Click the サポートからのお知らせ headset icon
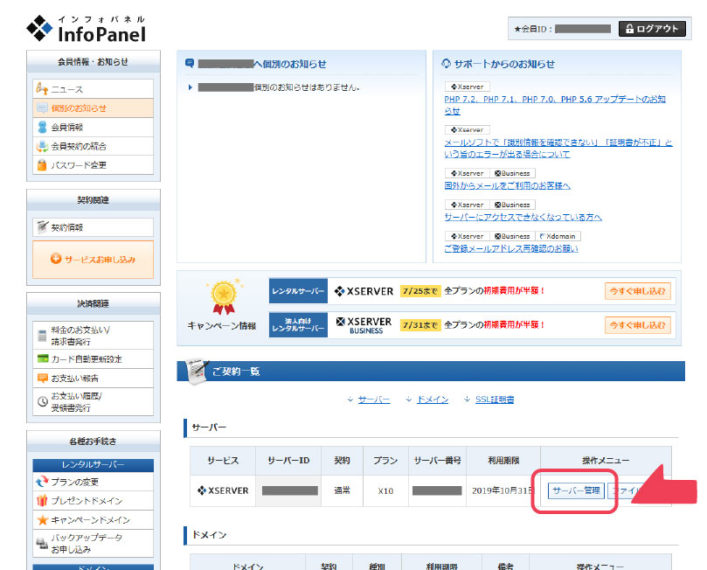Screen dimensions: 707x570 (446, 63)
